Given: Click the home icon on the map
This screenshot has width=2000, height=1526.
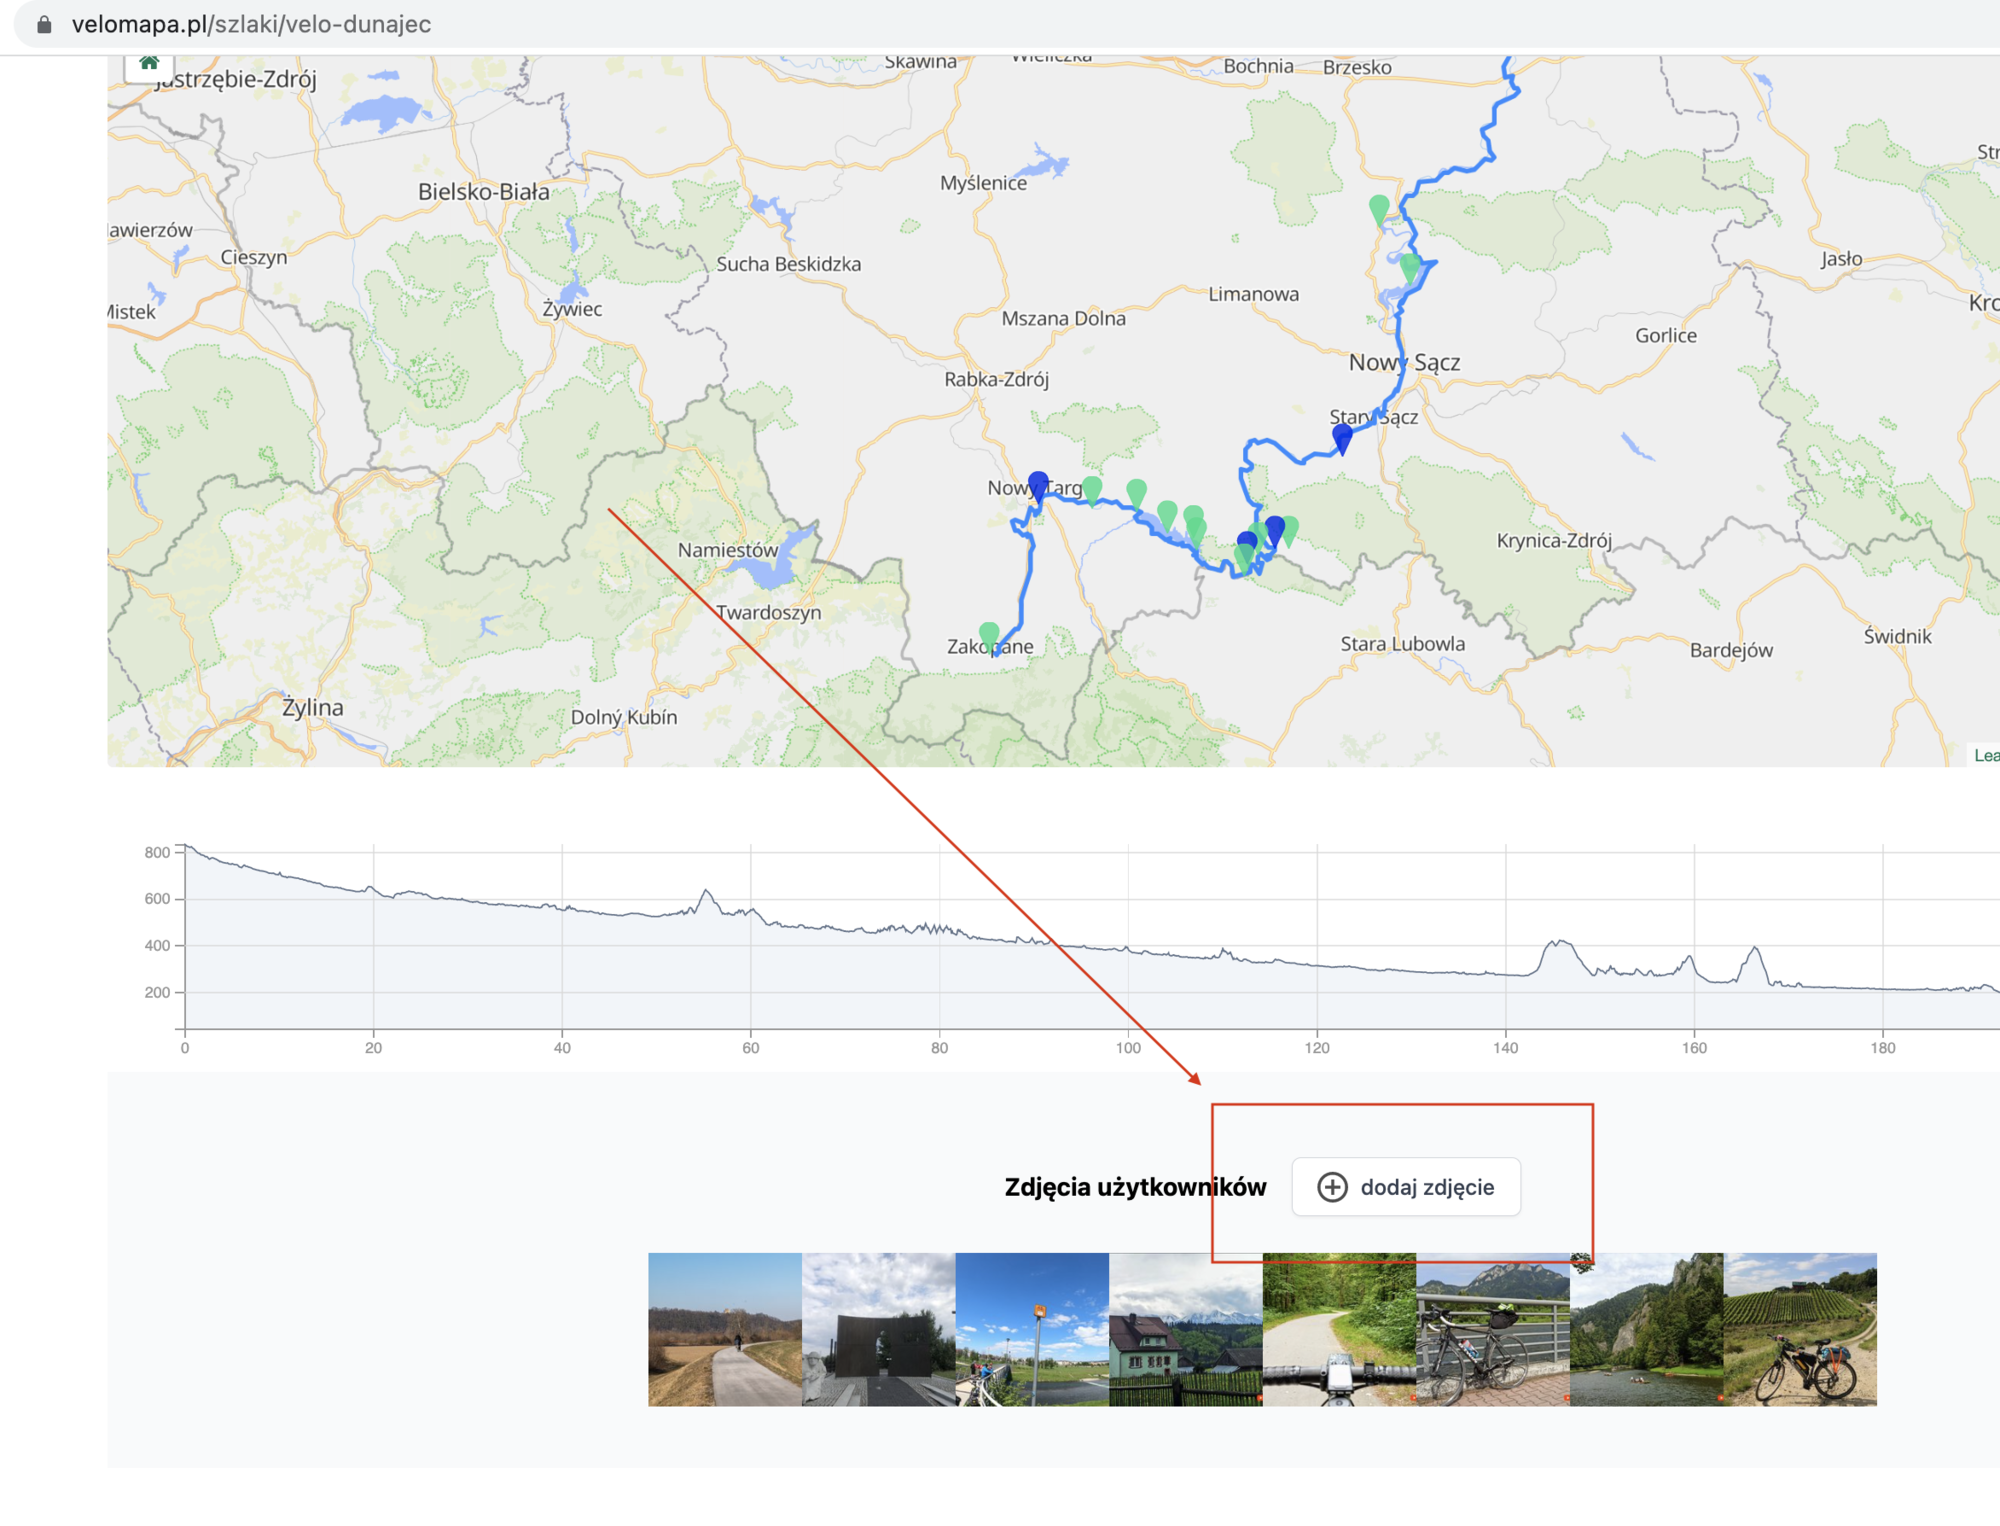Looking at the screenshot, I should click(x=149, y=64).
